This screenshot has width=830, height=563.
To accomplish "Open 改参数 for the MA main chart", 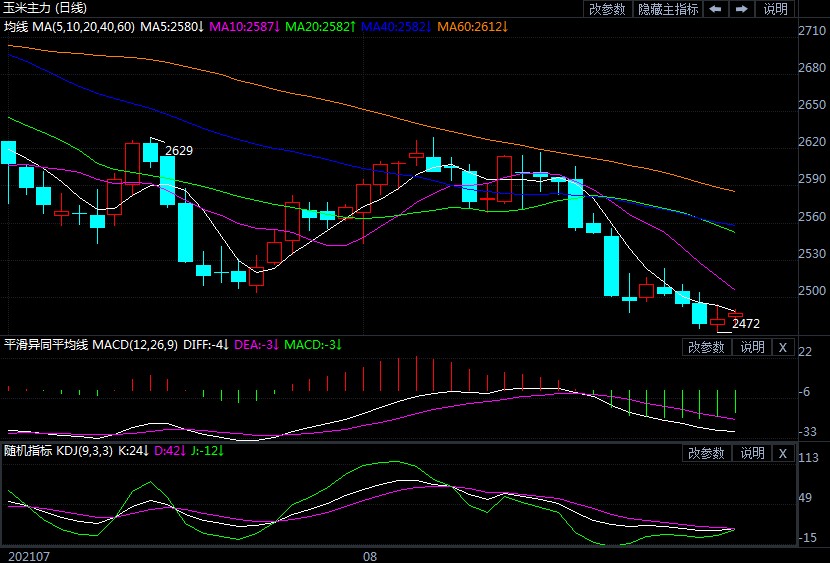I will tap(607, 9).
